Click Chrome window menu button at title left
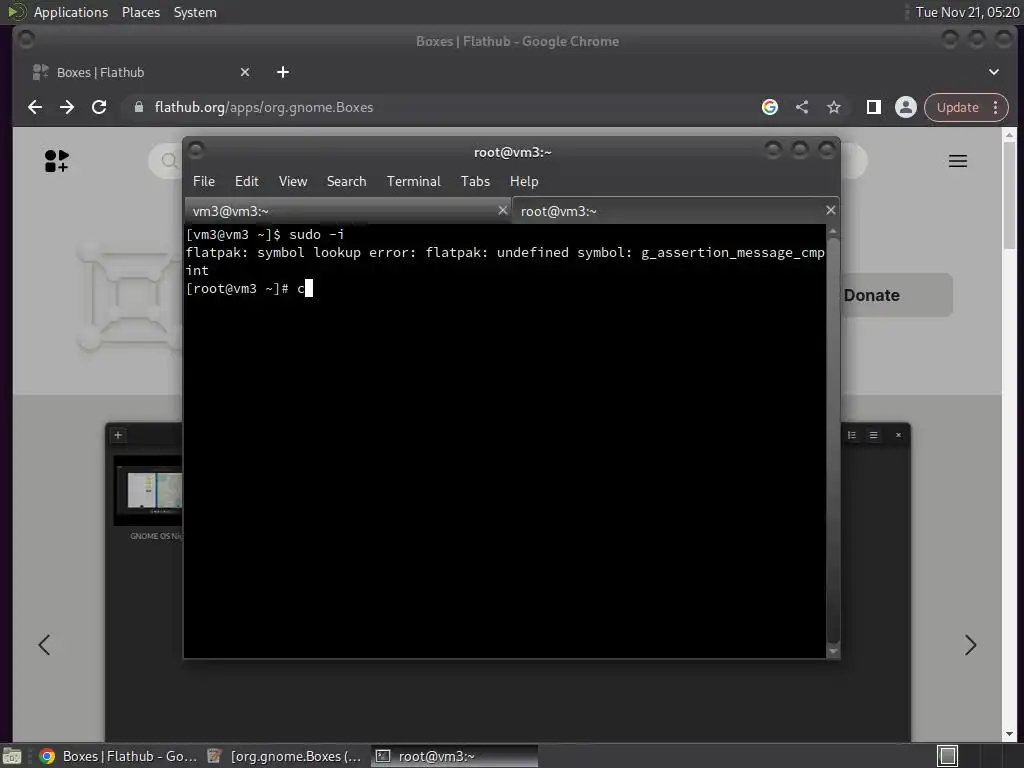The width and height of the screenshot is (1024, 768). 26,39
